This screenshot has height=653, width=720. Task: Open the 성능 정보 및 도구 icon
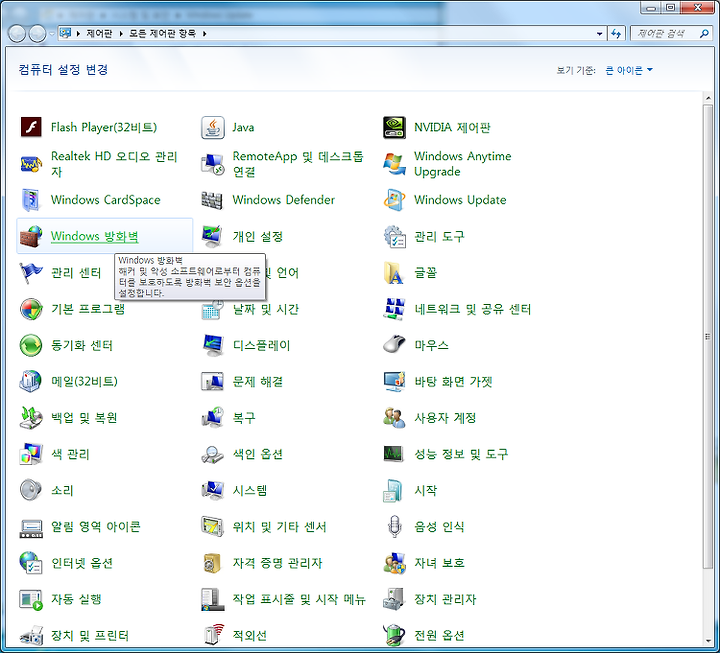(394, 454)
